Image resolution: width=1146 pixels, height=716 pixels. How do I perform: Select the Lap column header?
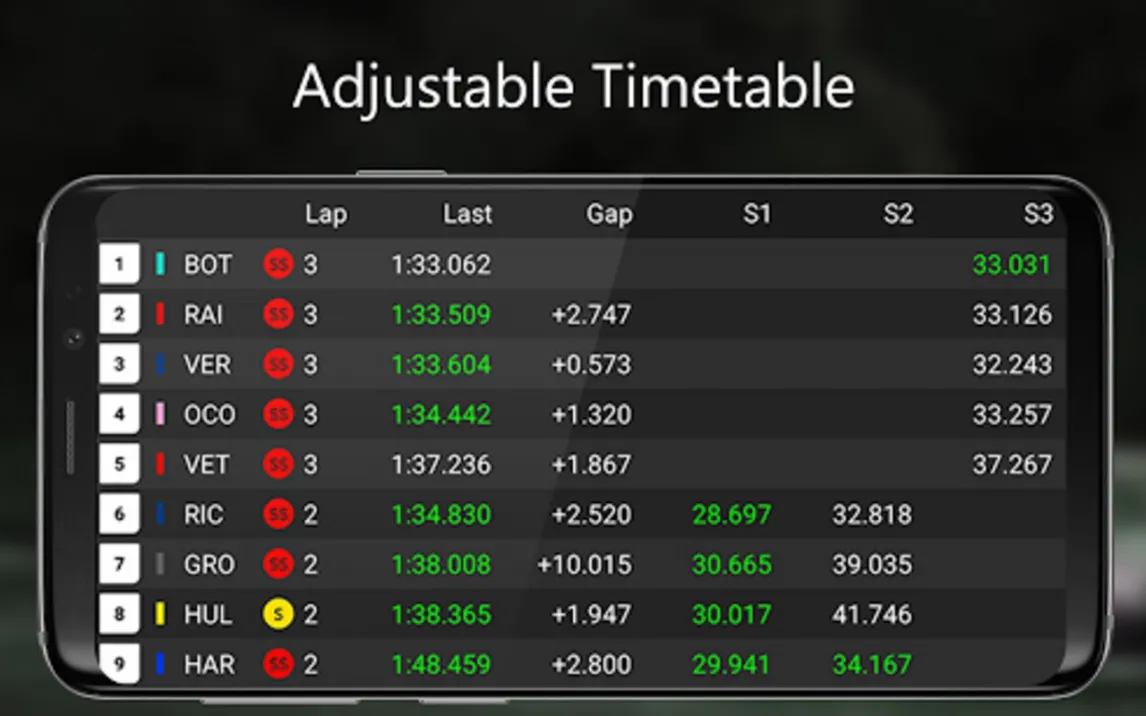[x=326, y=214]
